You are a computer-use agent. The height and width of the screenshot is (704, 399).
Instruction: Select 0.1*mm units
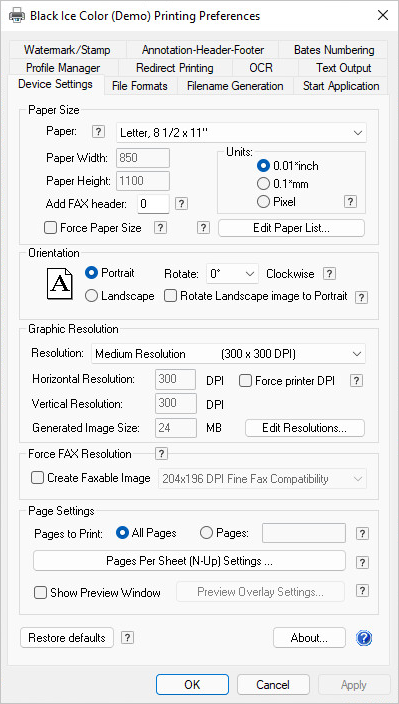(x=263, y=184)
